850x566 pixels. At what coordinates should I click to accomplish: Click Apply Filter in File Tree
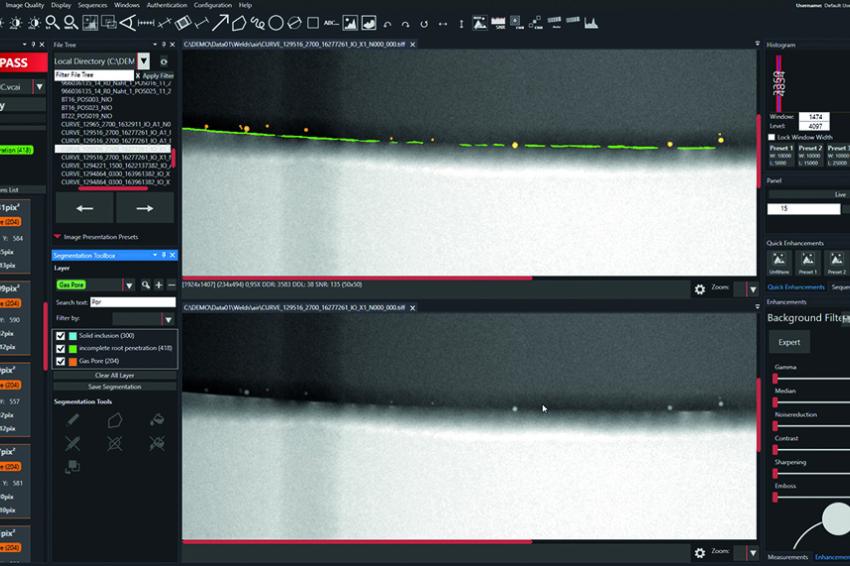[158, 76]
